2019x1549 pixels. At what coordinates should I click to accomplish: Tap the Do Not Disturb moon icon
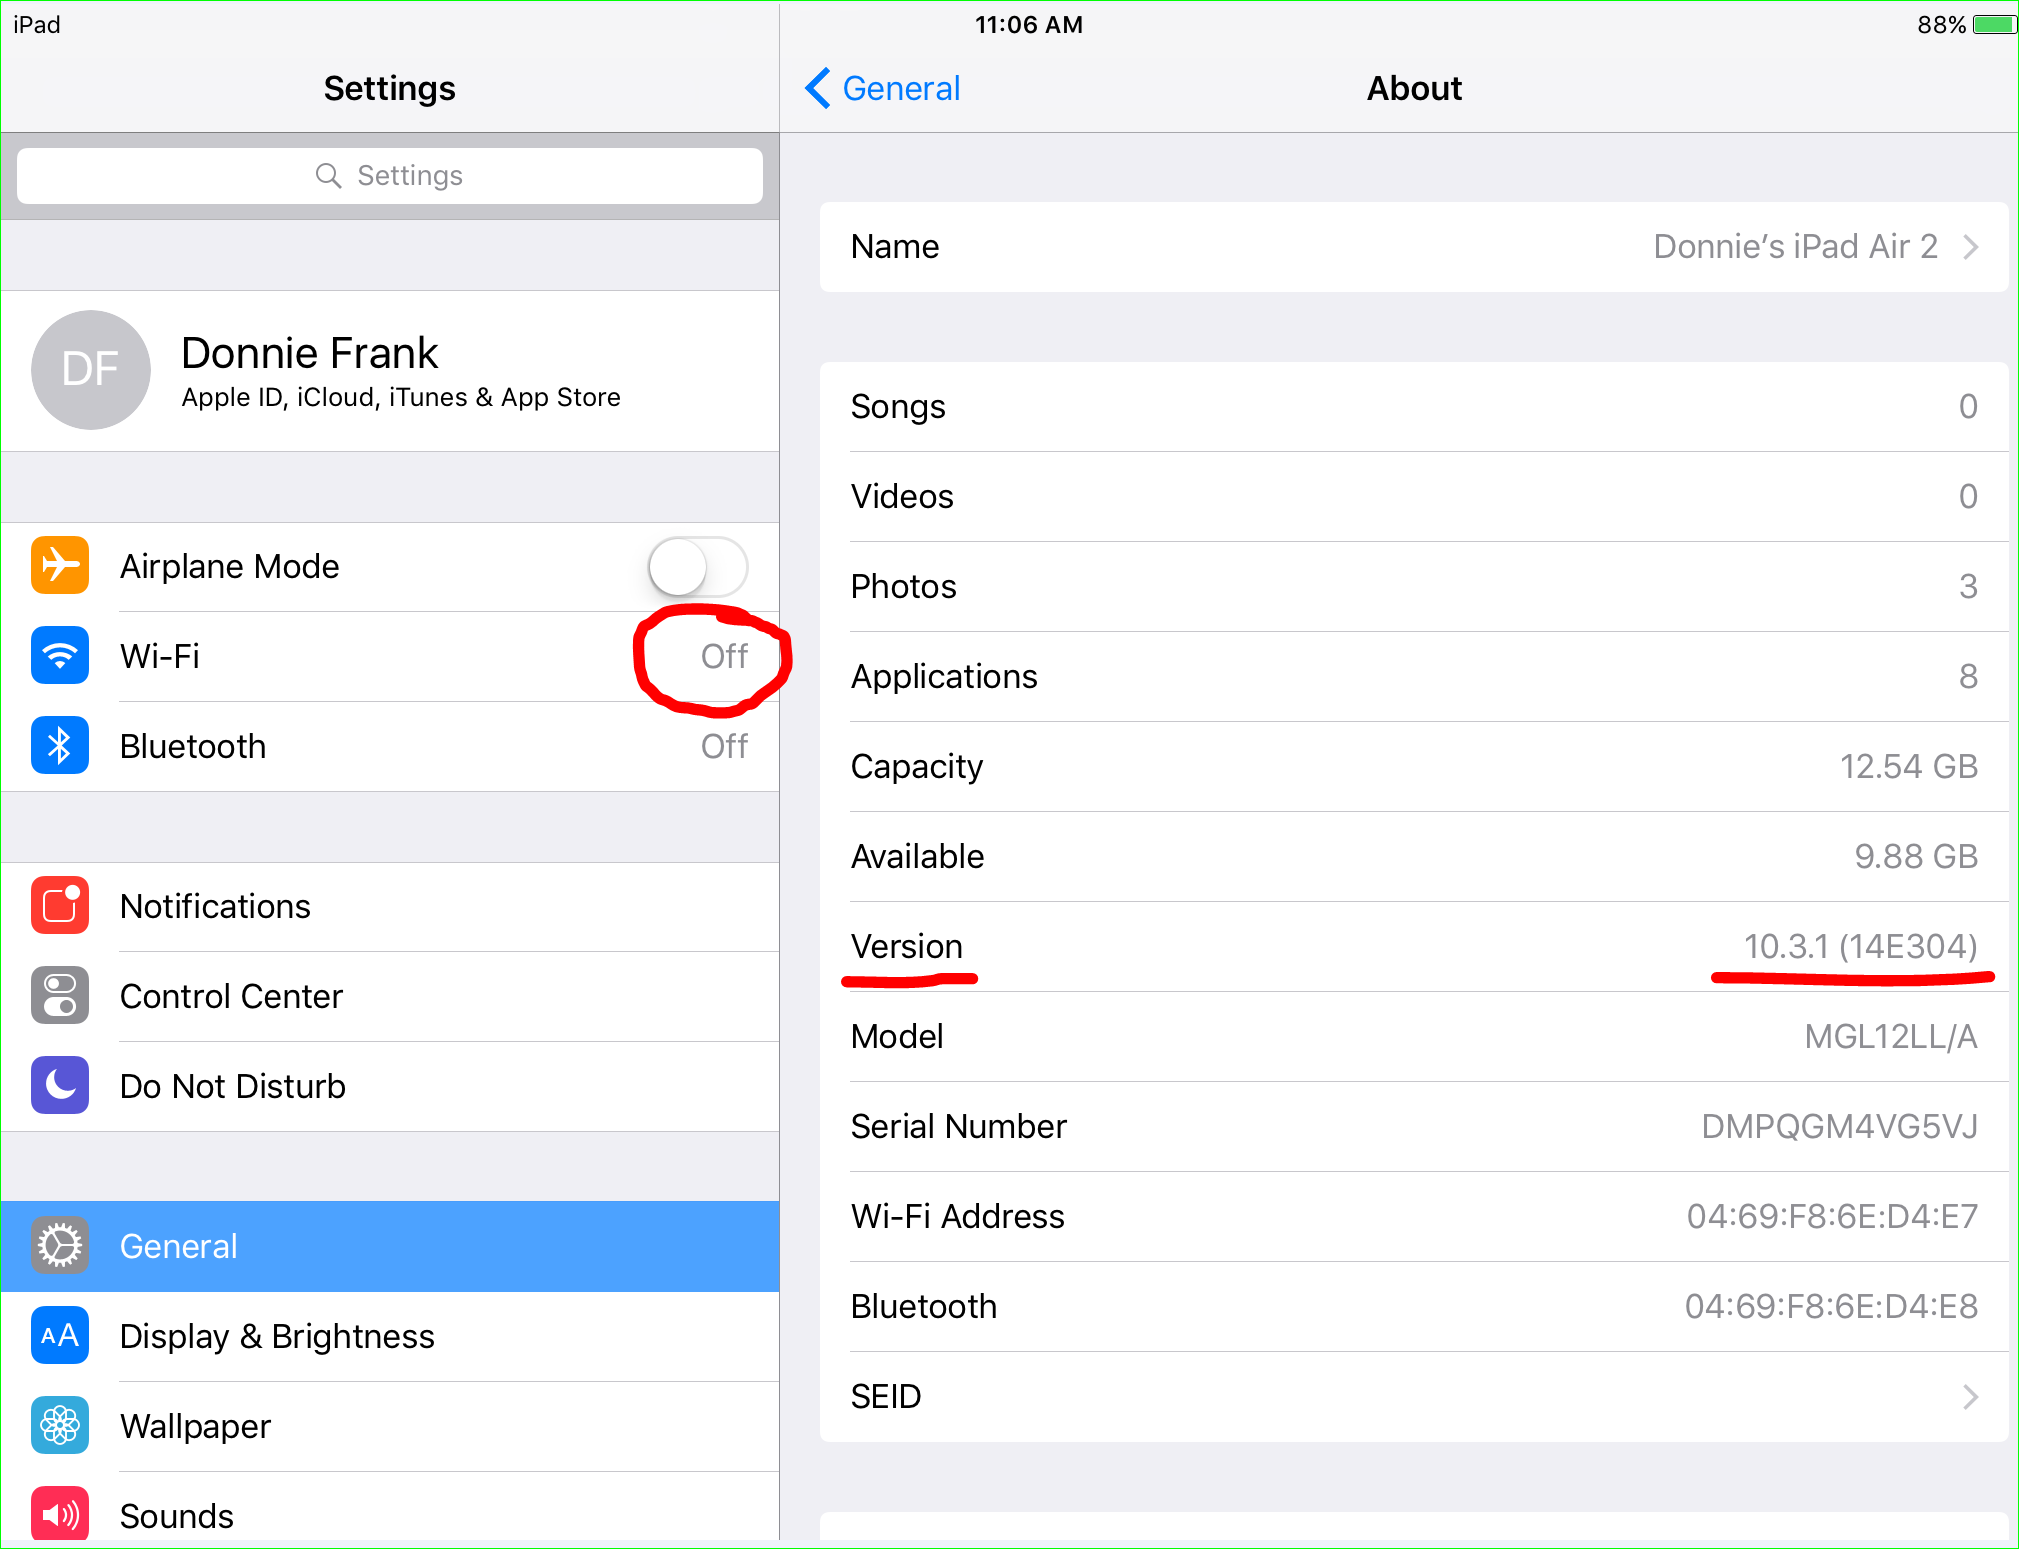click(60, 1085)
